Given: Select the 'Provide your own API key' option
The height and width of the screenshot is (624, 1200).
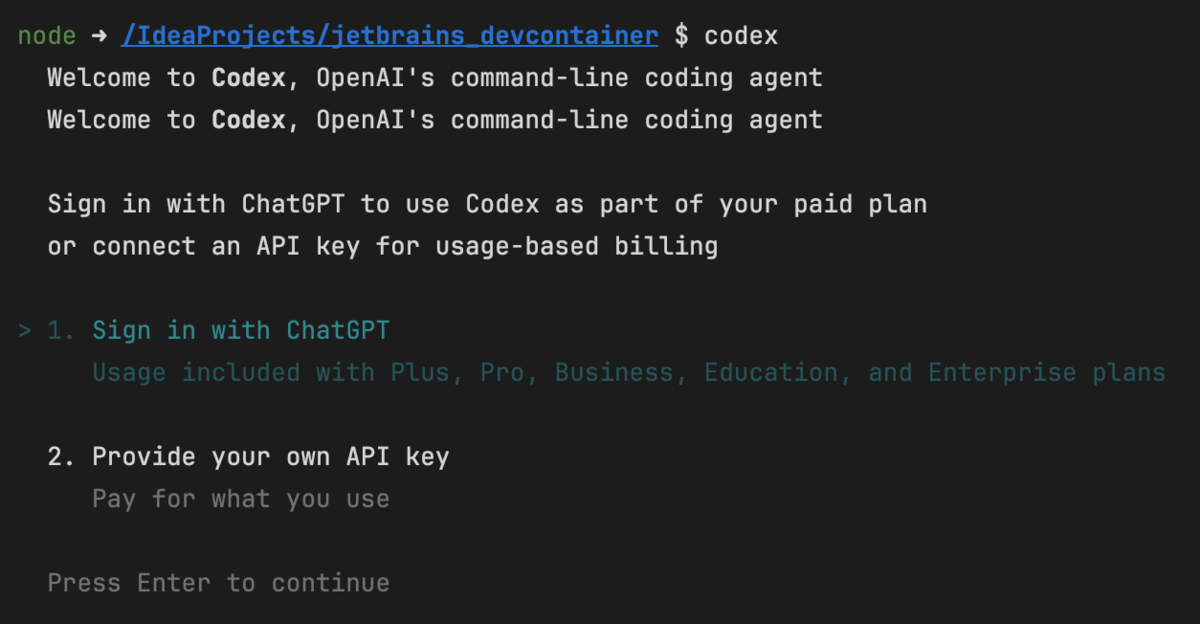Looking at the screenshot, I should pyautogui.click(x=270, y=457).
